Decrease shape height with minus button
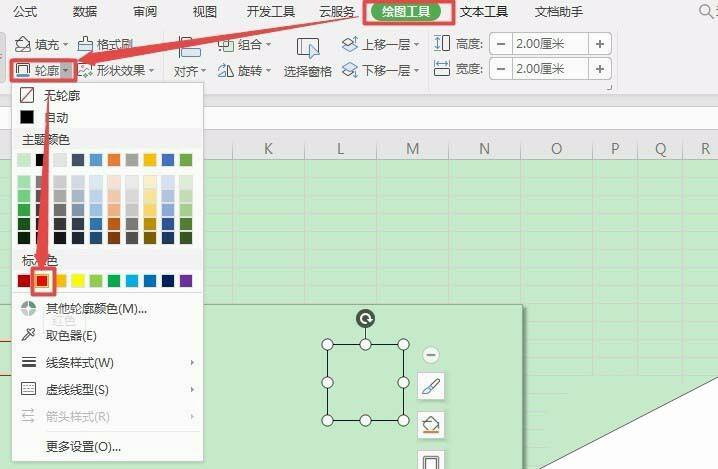Screen dimensions: 718x469 (501, 44)
